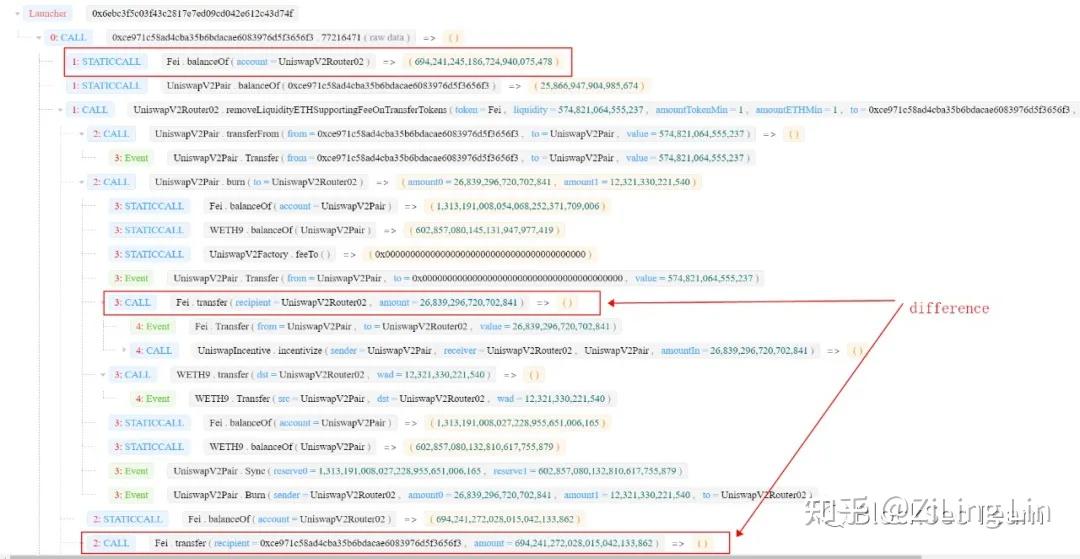The image size is (1080, 559).
Task: Select the burn result amount0 and amount1
Action: click(x=551, y=182)
